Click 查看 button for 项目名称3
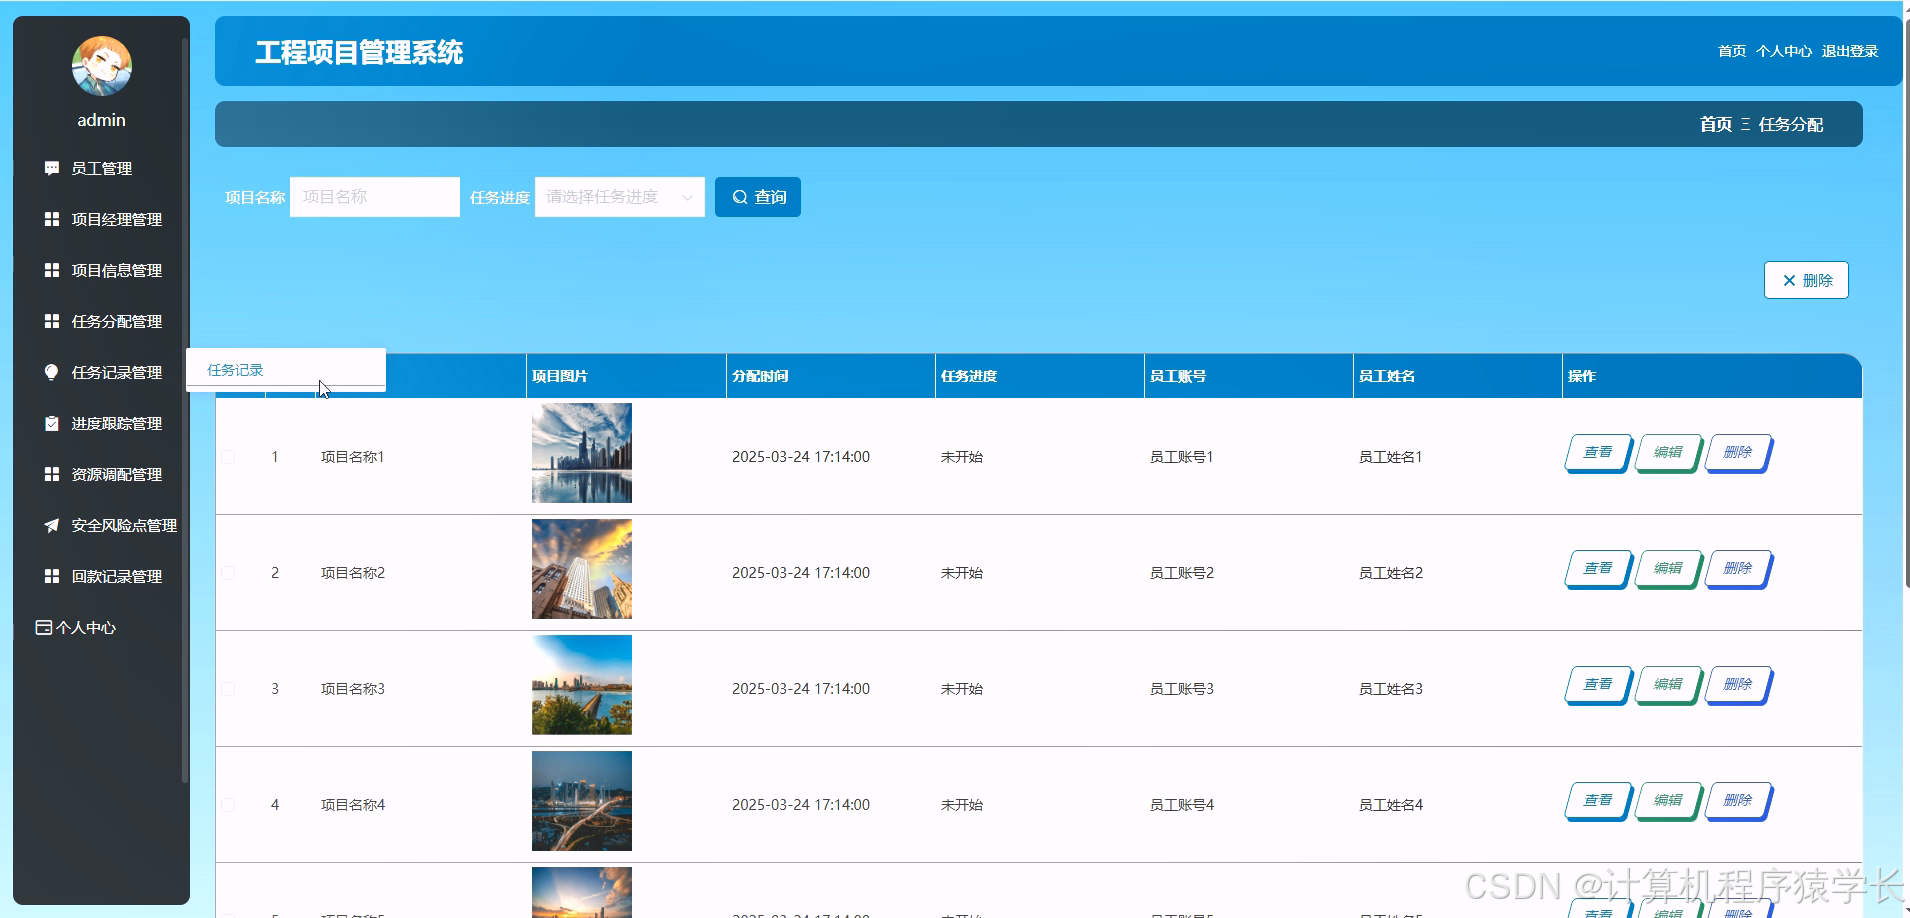Viewport: 1910px width, 918px height. pyautogui.click(x=1598, y=685)
